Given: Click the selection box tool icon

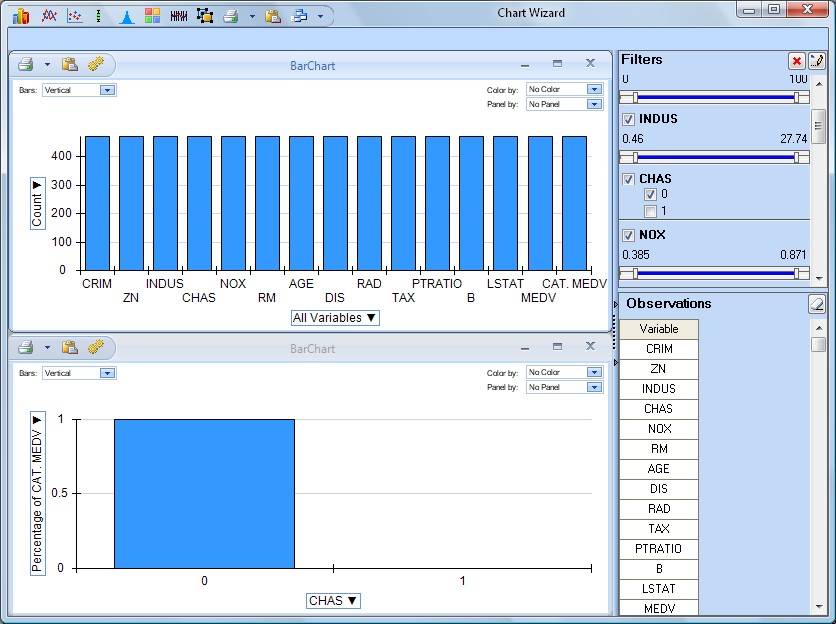Looking at the screenshot, I should 205,16.
